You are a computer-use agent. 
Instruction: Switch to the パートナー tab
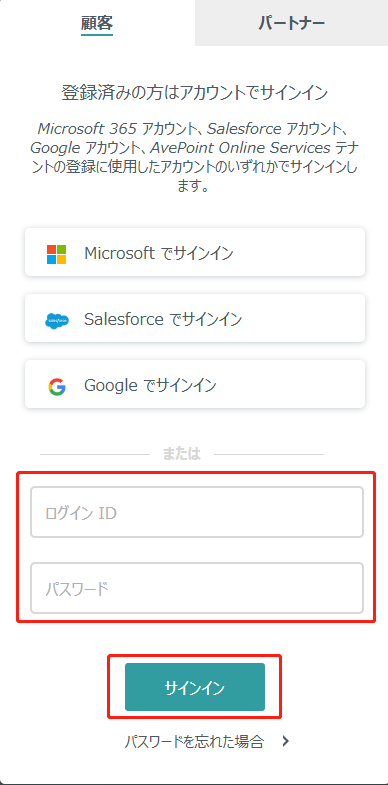pos(291,23)
